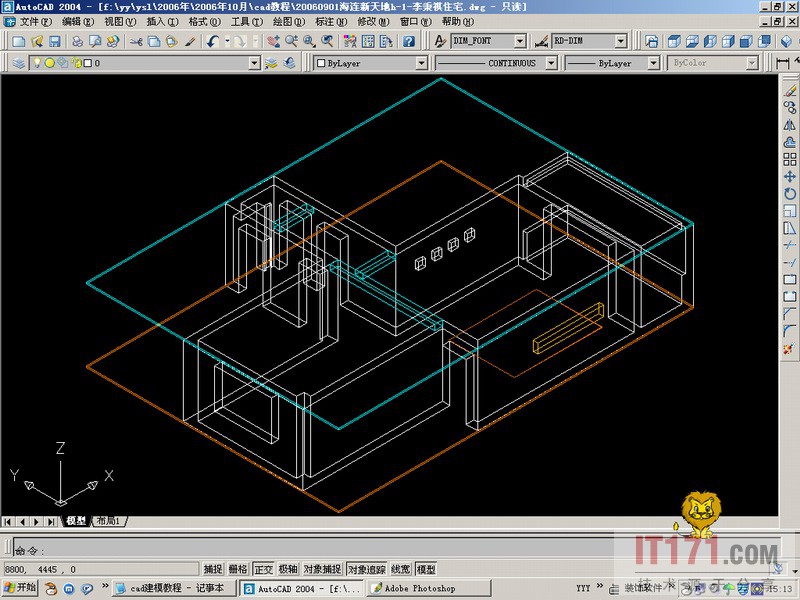Click the Save icon in the toolbar
Screen dimensions: 800x600
coord(54,42)
